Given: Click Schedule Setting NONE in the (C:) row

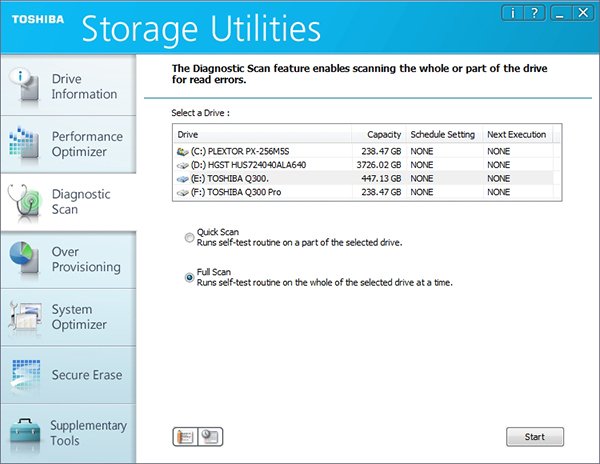Looking at the screenshot, I should pos(422,151).
